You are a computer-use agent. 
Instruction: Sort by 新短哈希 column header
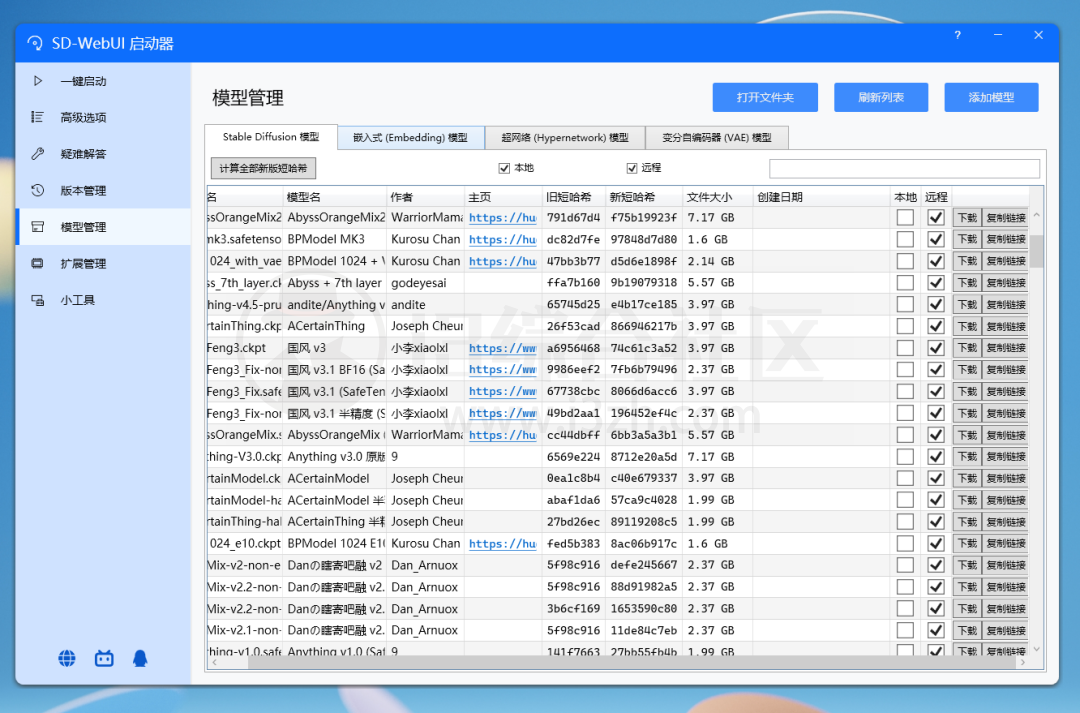coord(644,197)
